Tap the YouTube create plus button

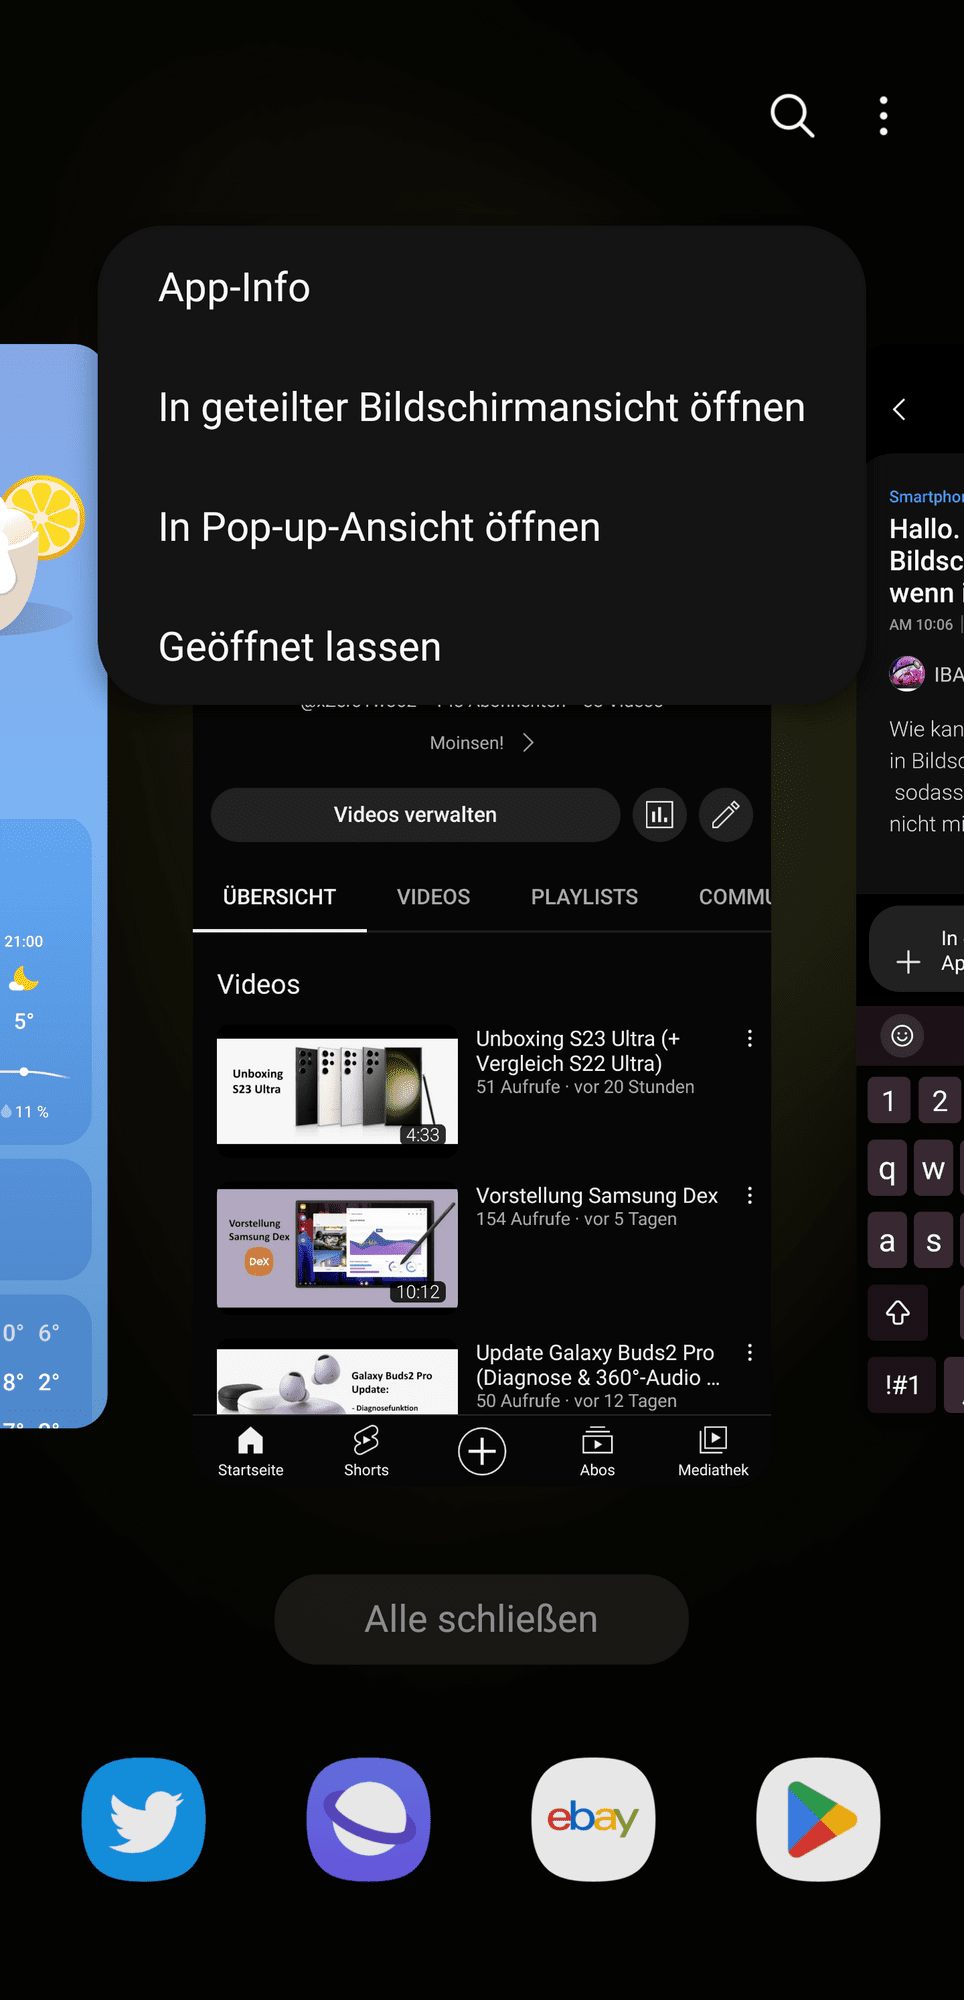pos(482,1451)
